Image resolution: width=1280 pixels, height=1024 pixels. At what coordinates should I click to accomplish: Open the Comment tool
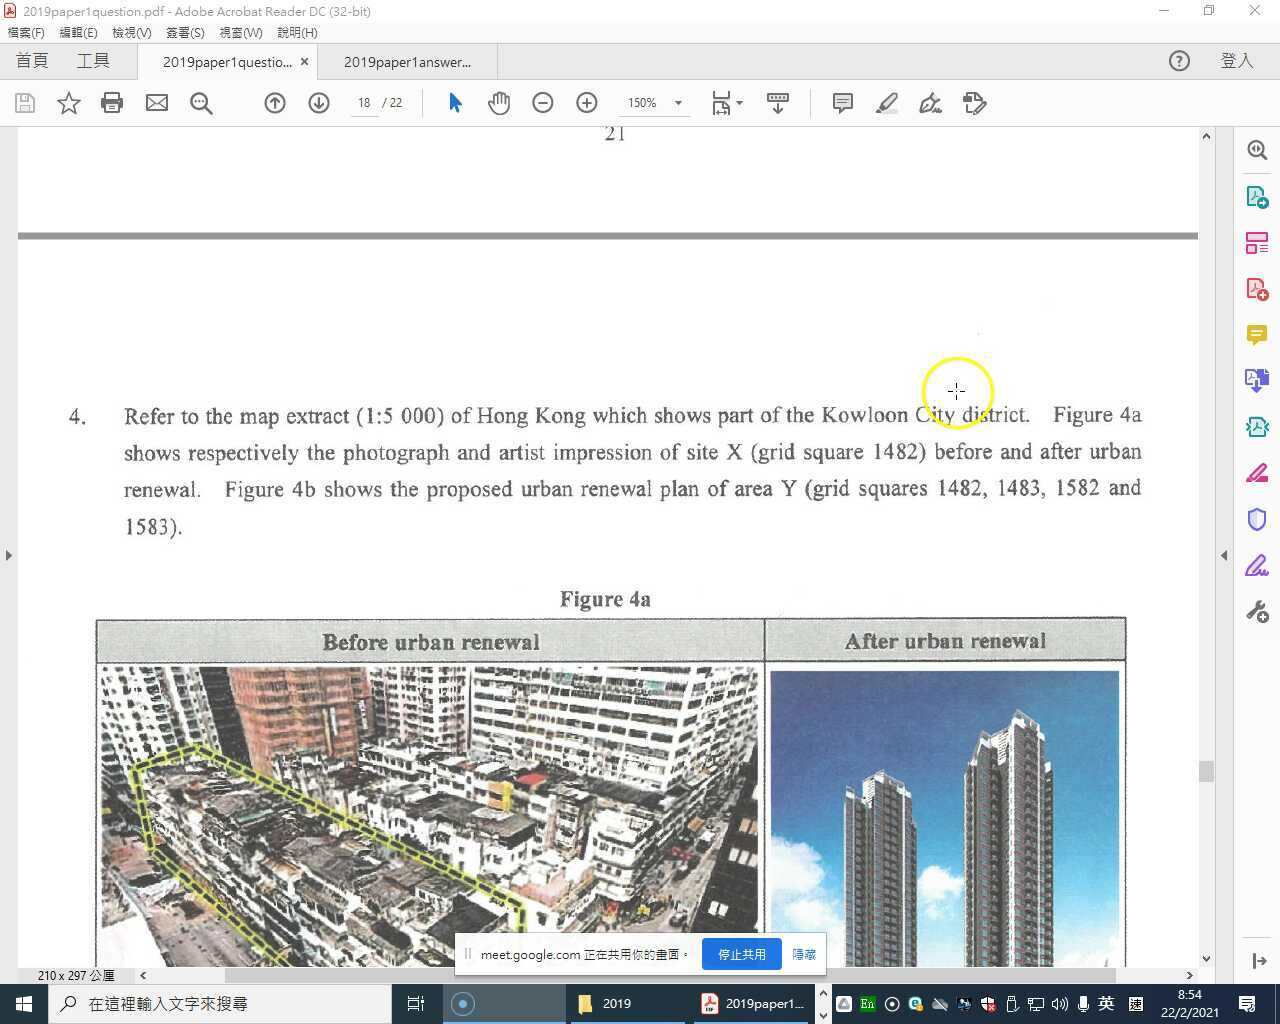click(x=842, y=103)
